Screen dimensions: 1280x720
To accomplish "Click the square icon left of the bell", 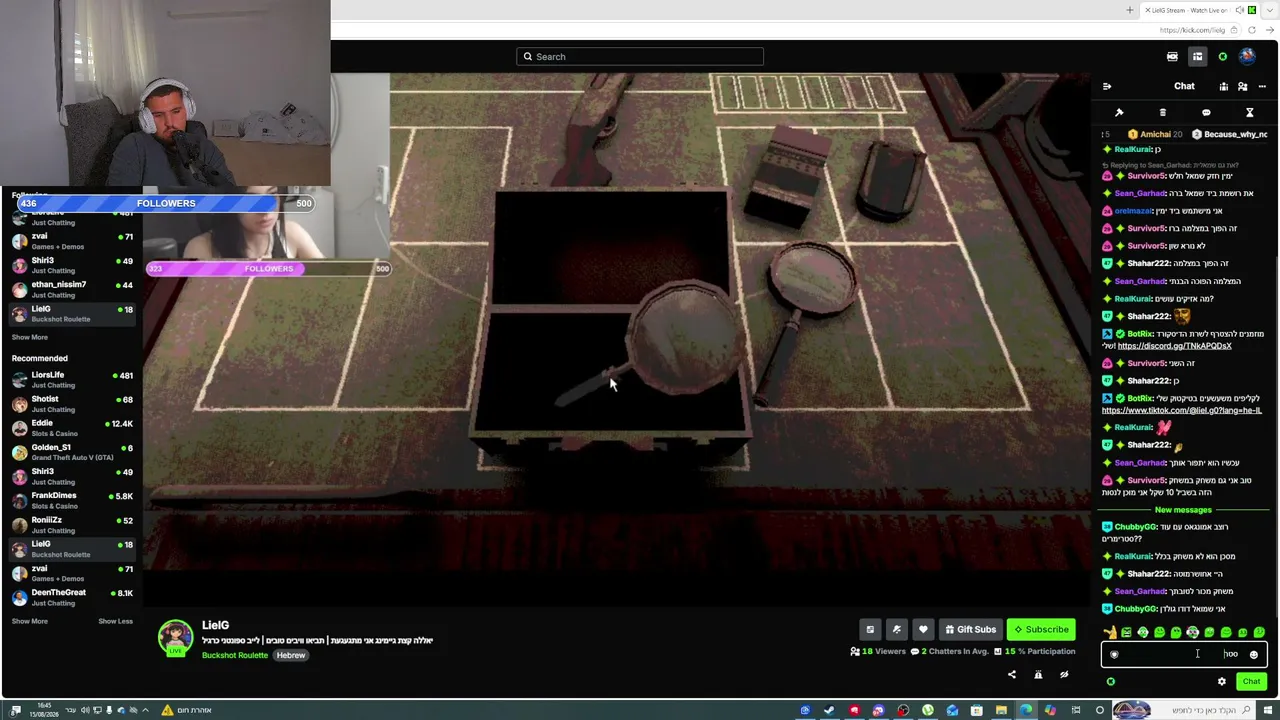I will pyautogui.click(x=870, y=629).
